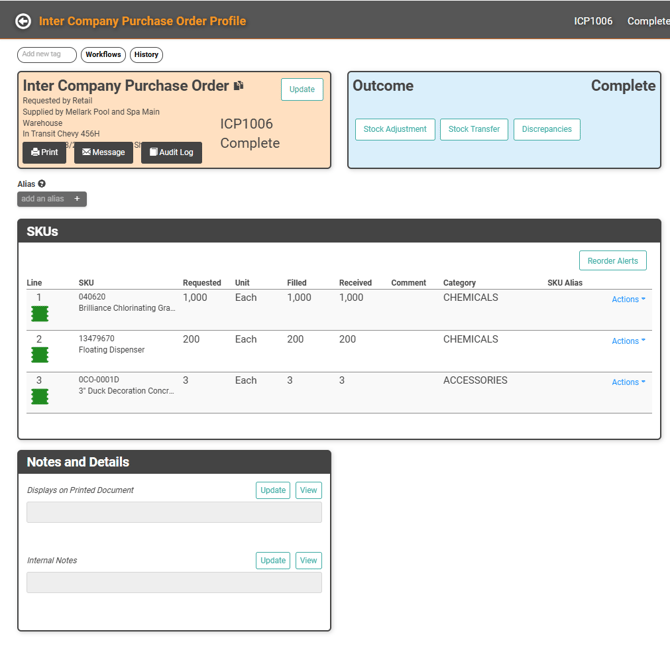Switch to the History tab
This screenshot has height=658, width=670.
146,55
